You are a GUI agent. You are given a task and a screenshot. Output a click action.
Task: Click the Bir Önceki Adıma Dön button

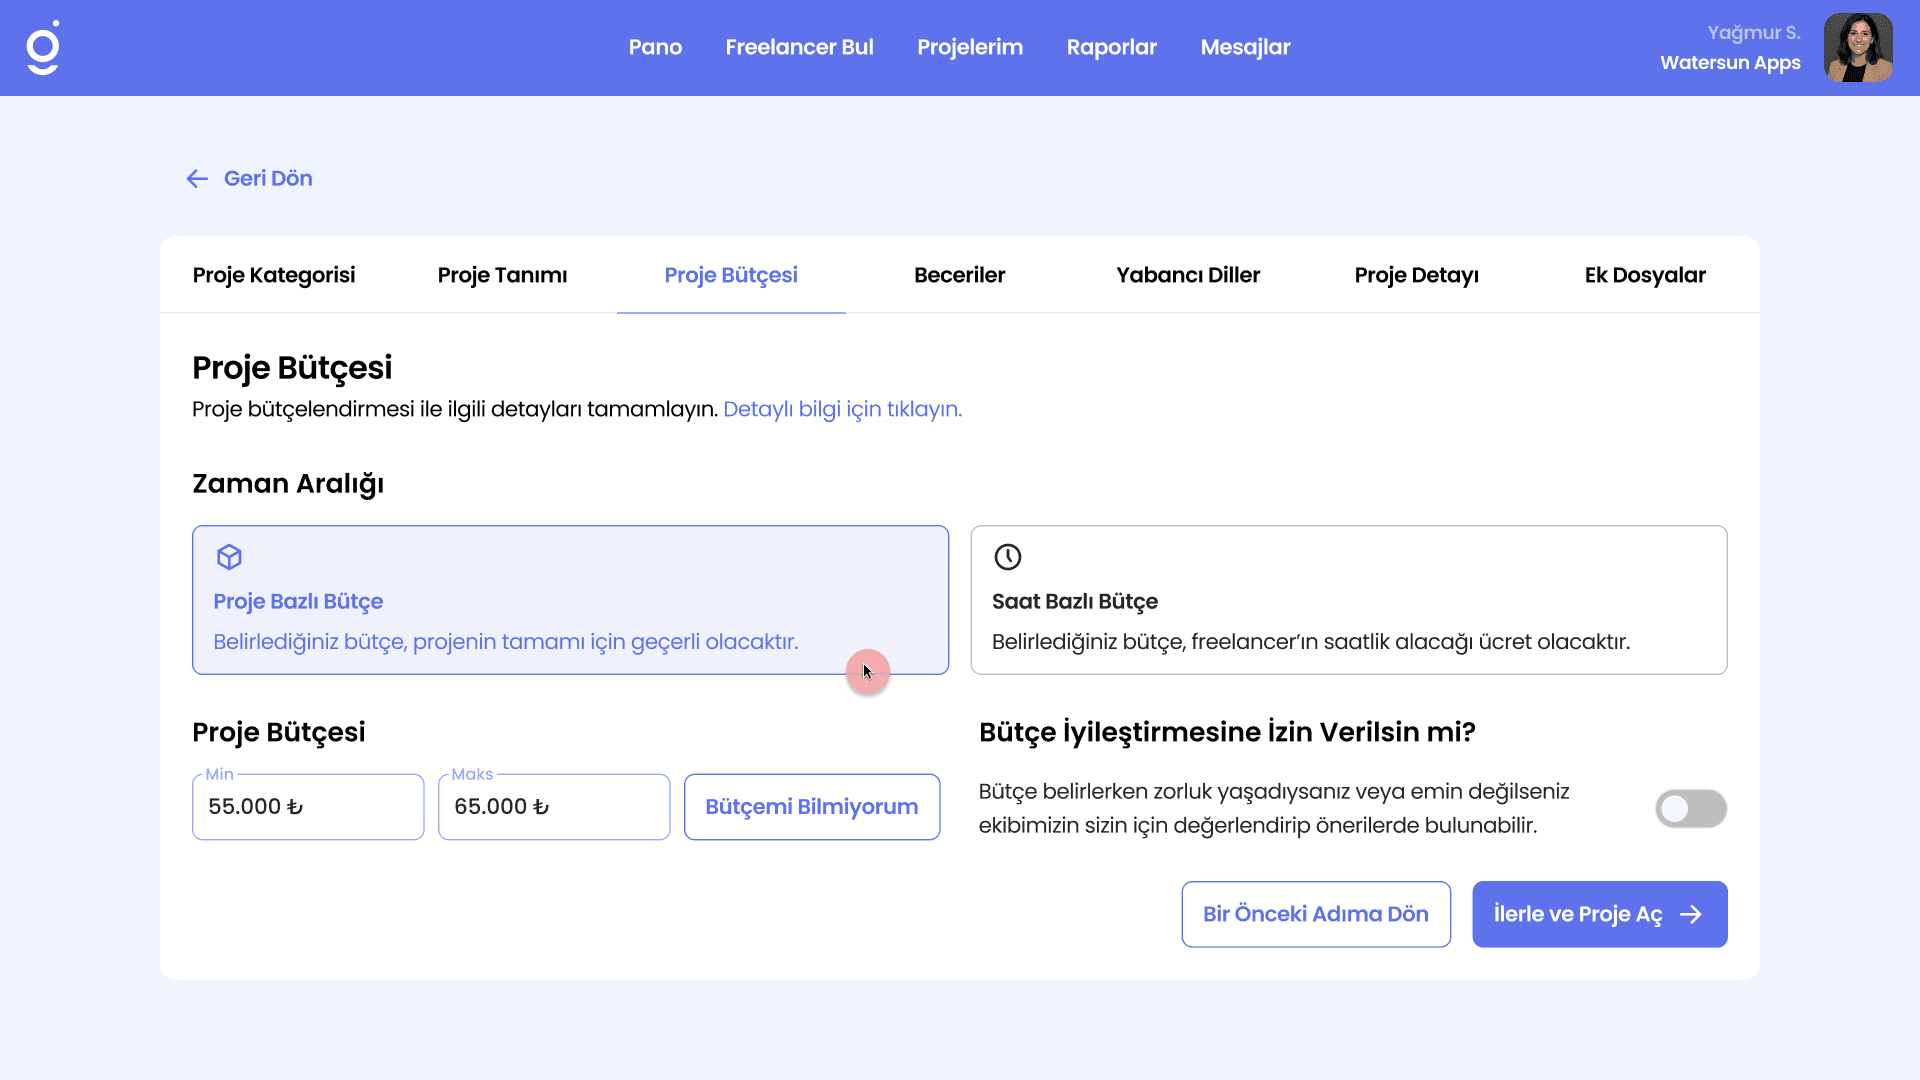pos(1315,914)
